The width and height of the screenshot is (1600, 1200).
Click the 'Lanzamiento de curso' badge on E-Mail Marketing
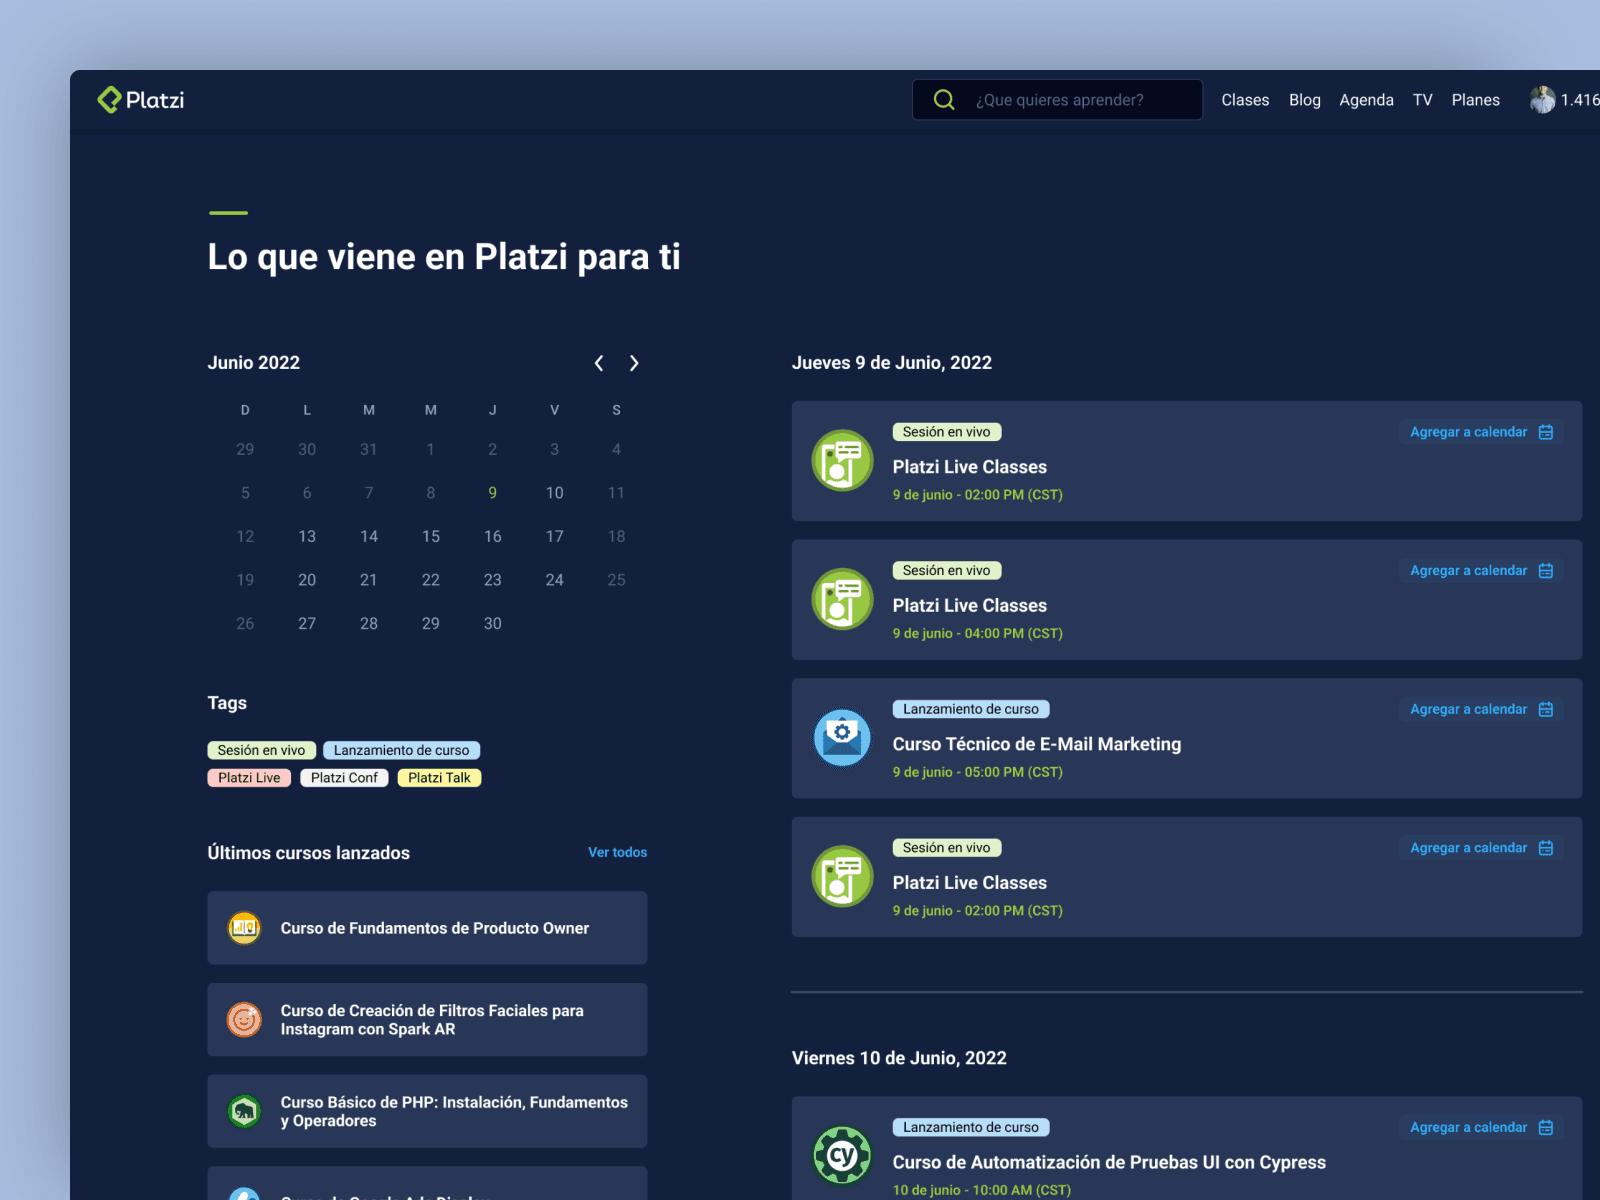(x=971, y=709)
